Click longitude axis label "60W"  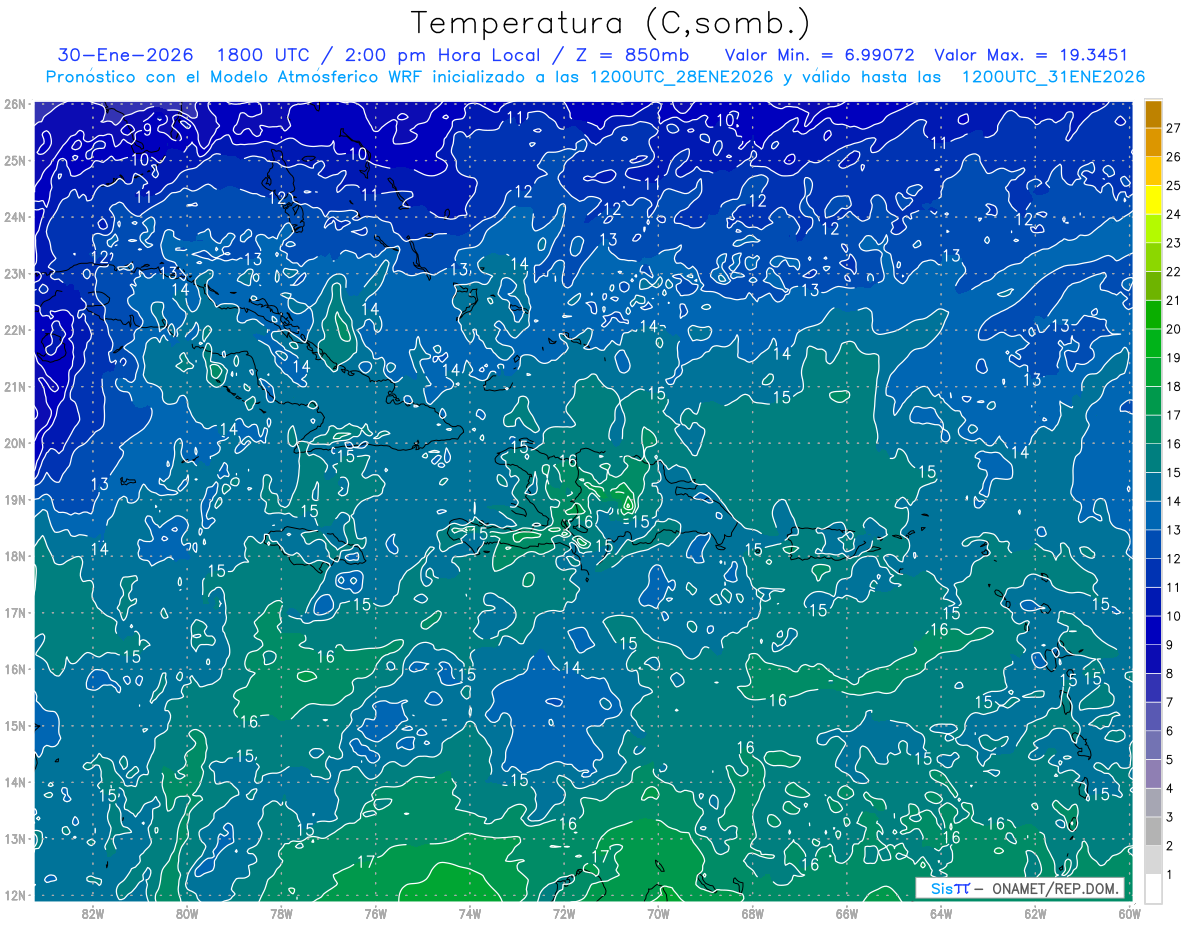pyautogui.click(x=1130, y=914)
